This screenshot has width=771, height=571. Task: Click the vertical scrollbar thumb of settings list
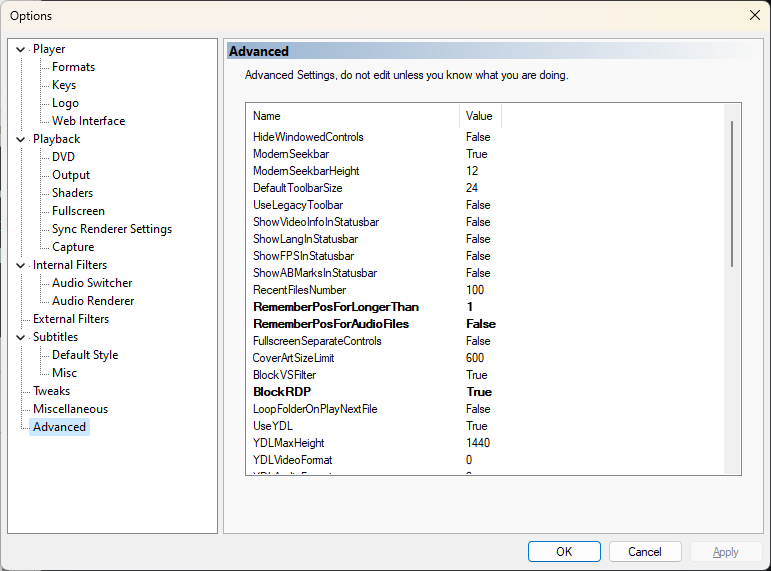tap(732, 194)
